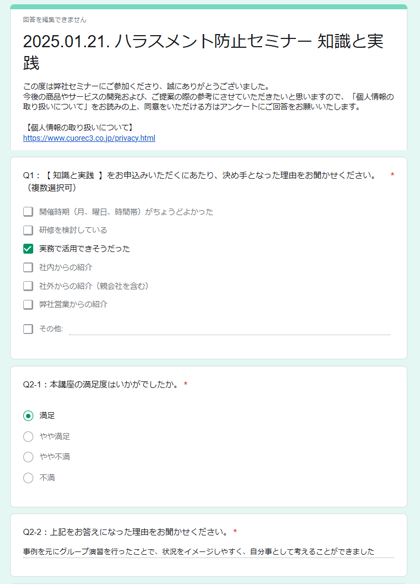Click the Q1 question heading text

[x=199, y=181]
